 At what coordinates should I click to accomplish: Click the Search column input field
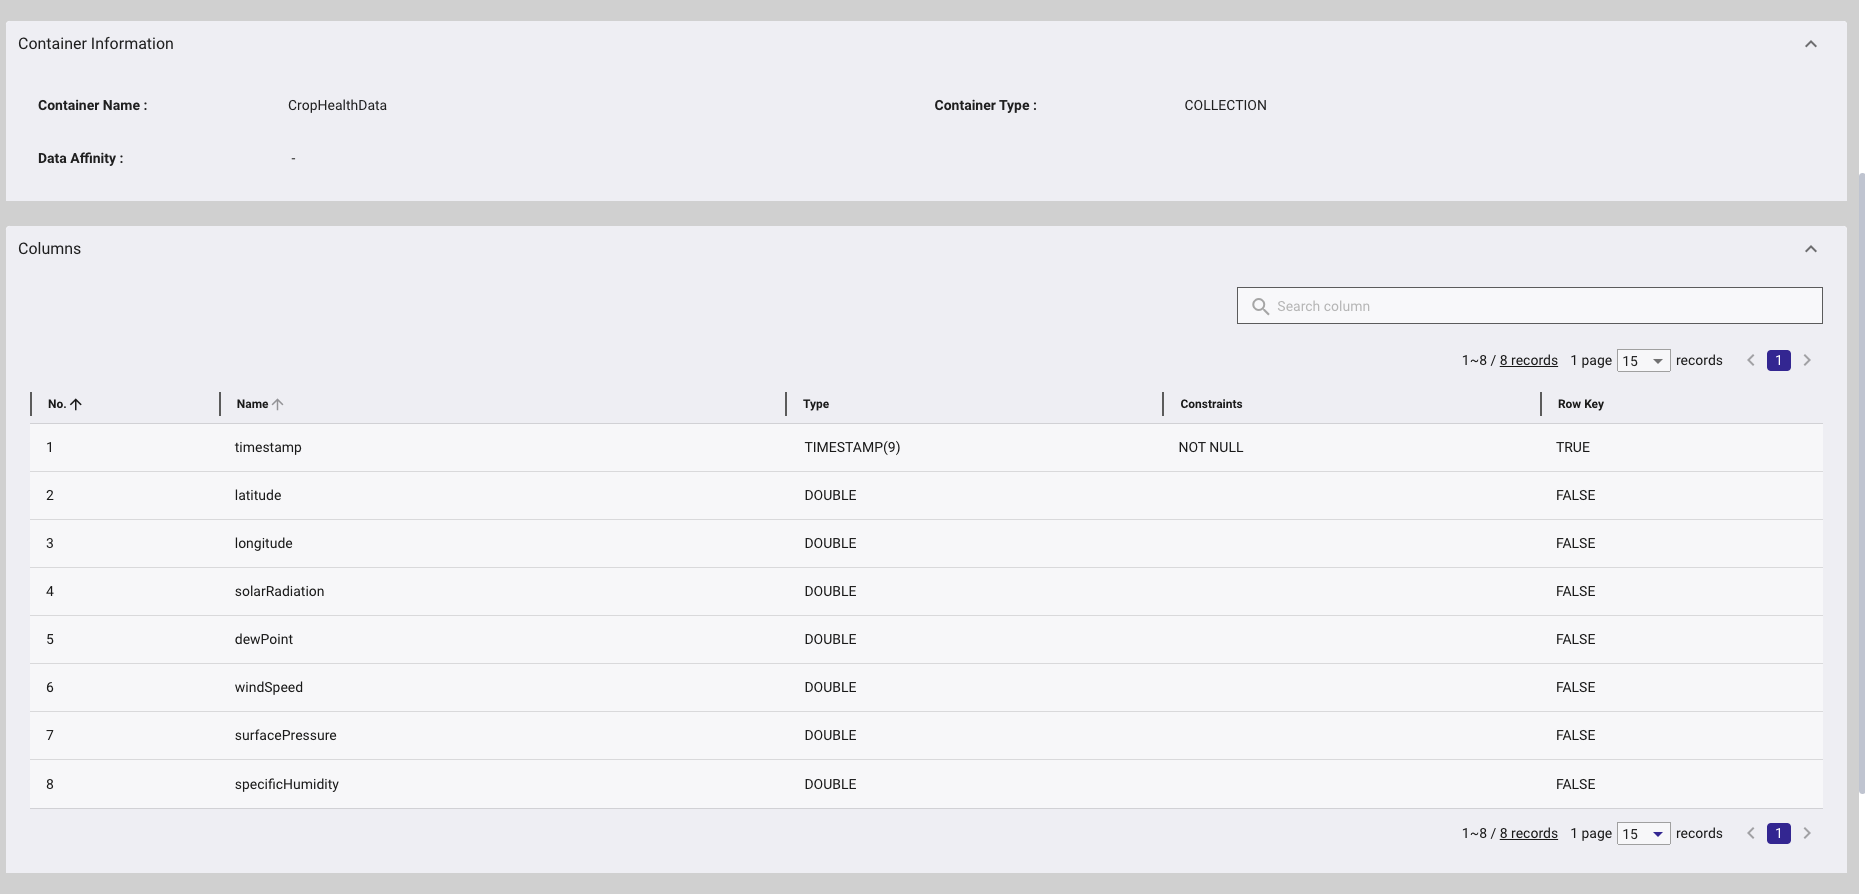pos(1540,306)
